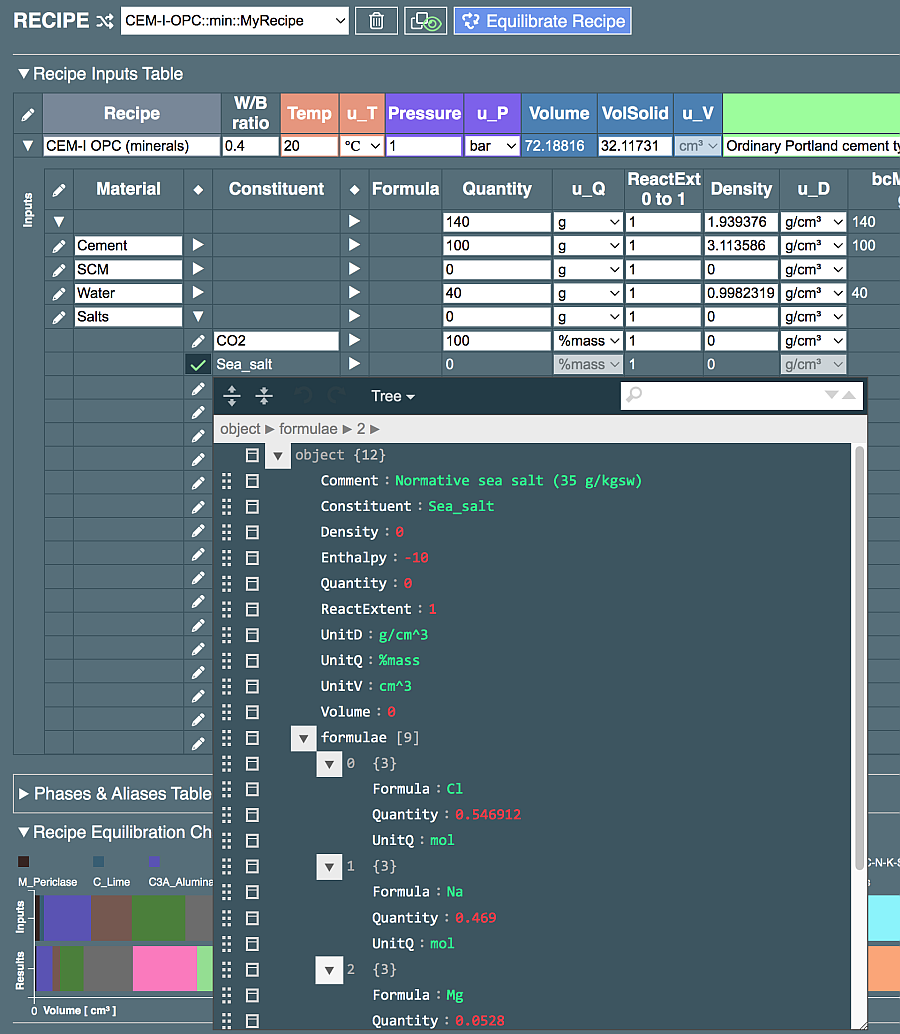Click the undo icon in the tree toolbar
The image size is (900, 1034).
(305, 396)
